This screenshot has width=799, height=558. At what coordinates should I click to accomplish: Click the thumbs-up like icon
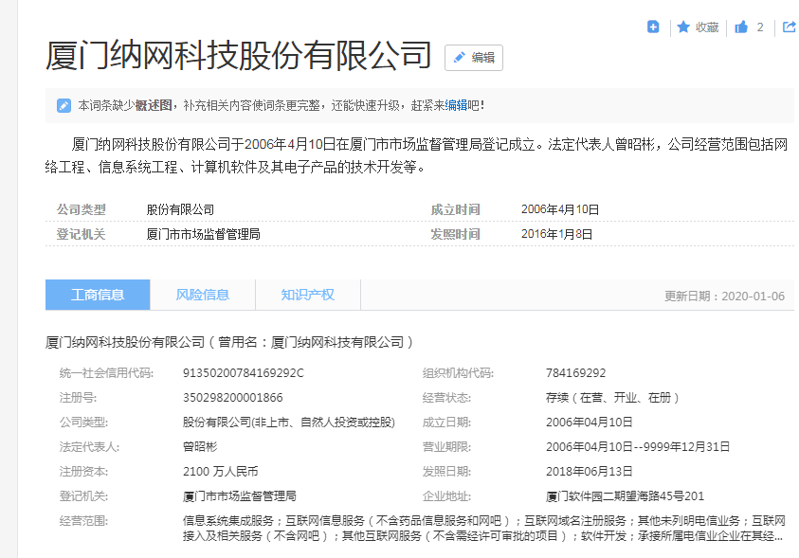(x=741, y=27)
